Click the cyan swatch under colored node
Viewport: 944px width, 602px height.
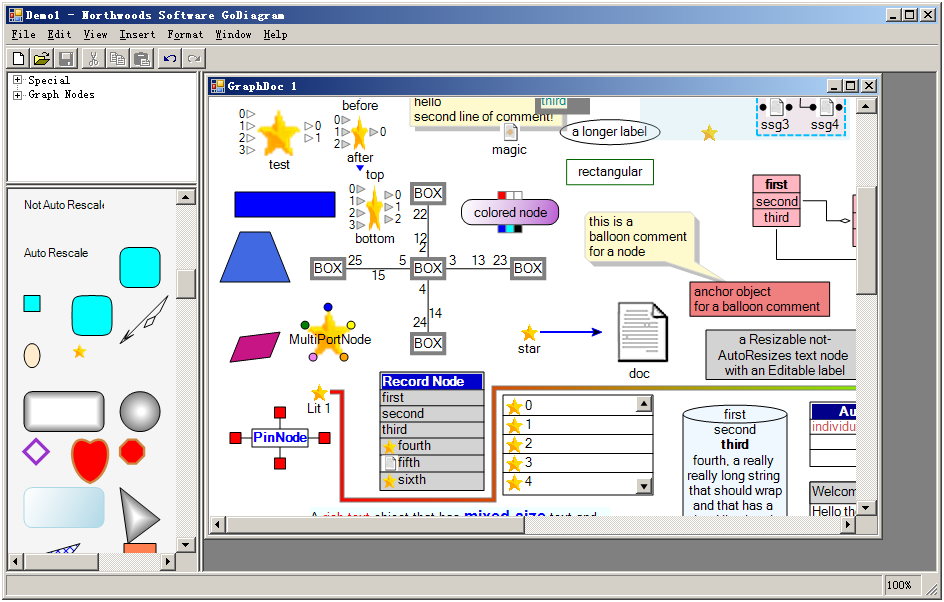tap(510, 228)
